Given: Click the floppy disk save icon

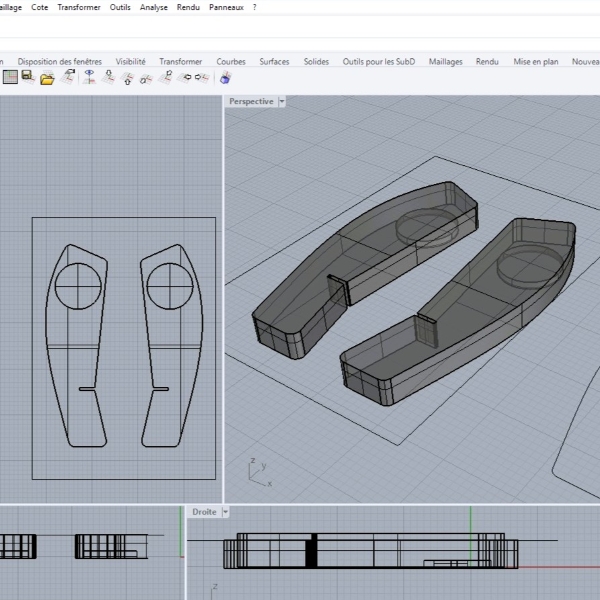Looking at the screenshot, I should 27,76.
